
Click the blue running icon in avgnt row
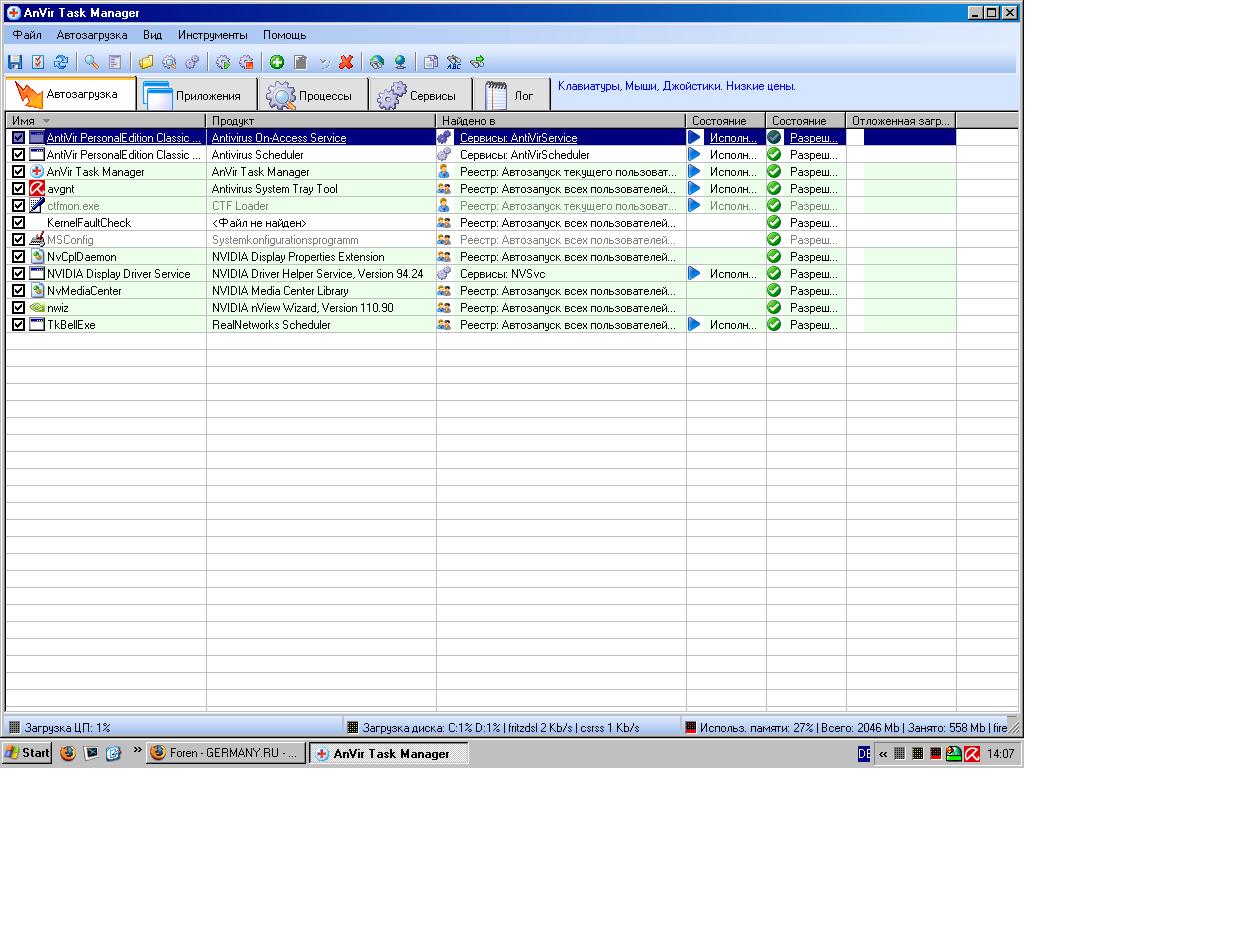695,189
